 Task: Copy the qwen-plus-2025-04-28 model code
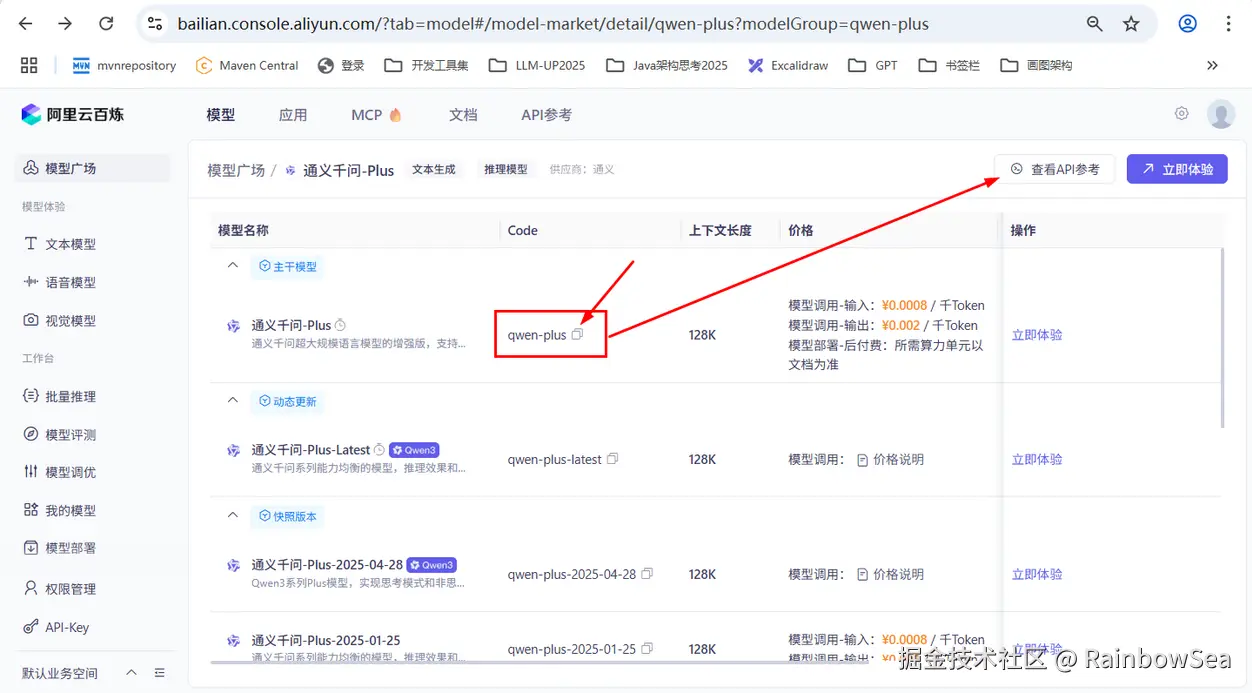(x=647, y=574)
